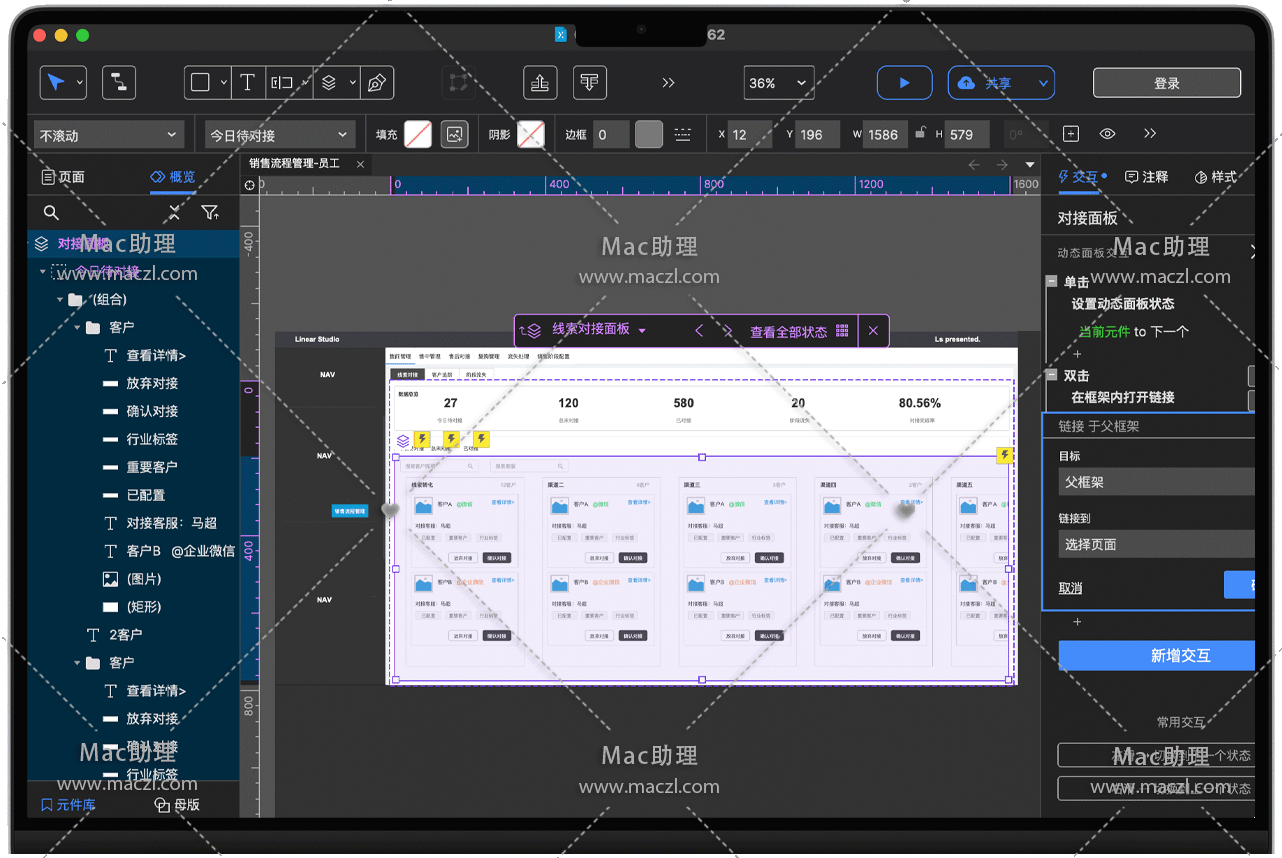Click the bring to front icon

(540, 83)
